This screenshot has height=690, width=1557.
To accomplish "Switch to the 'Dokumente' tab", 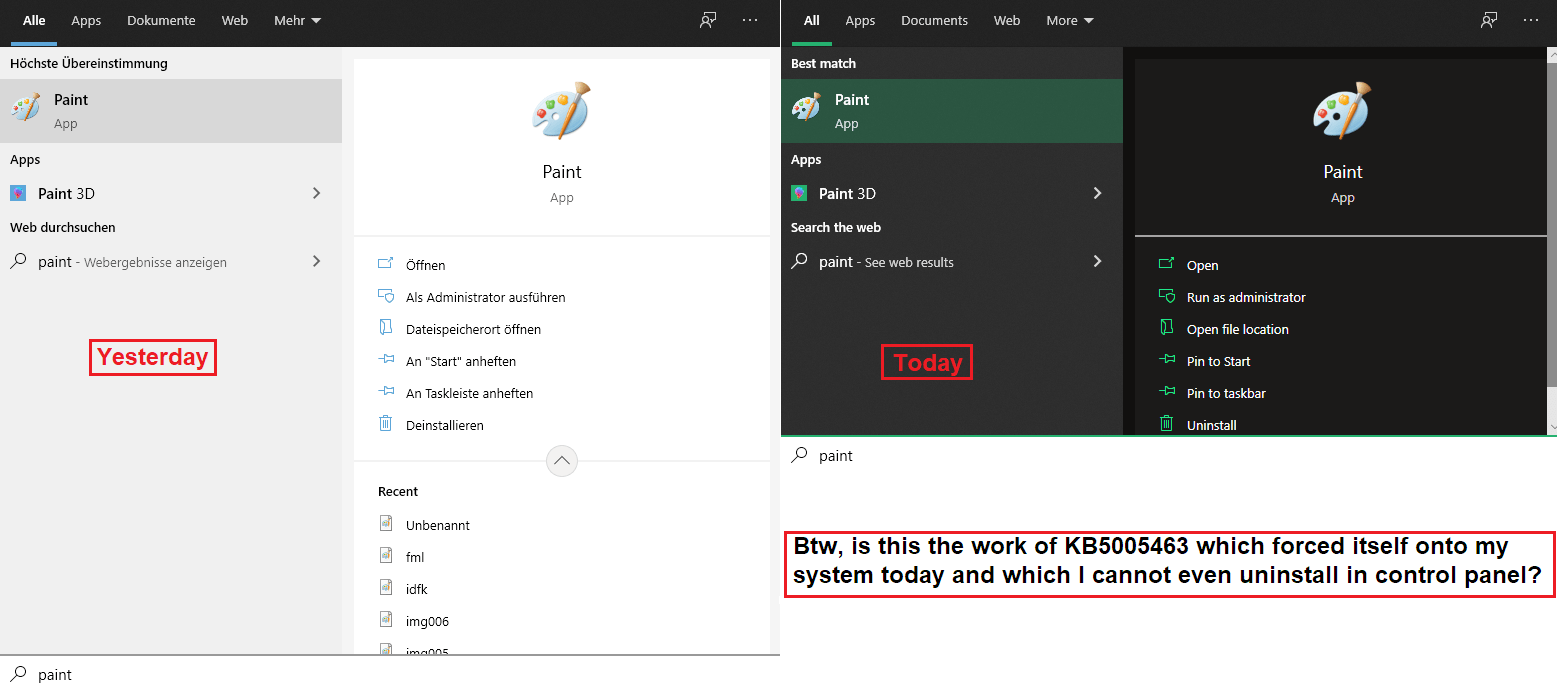I will pos(161,20).
